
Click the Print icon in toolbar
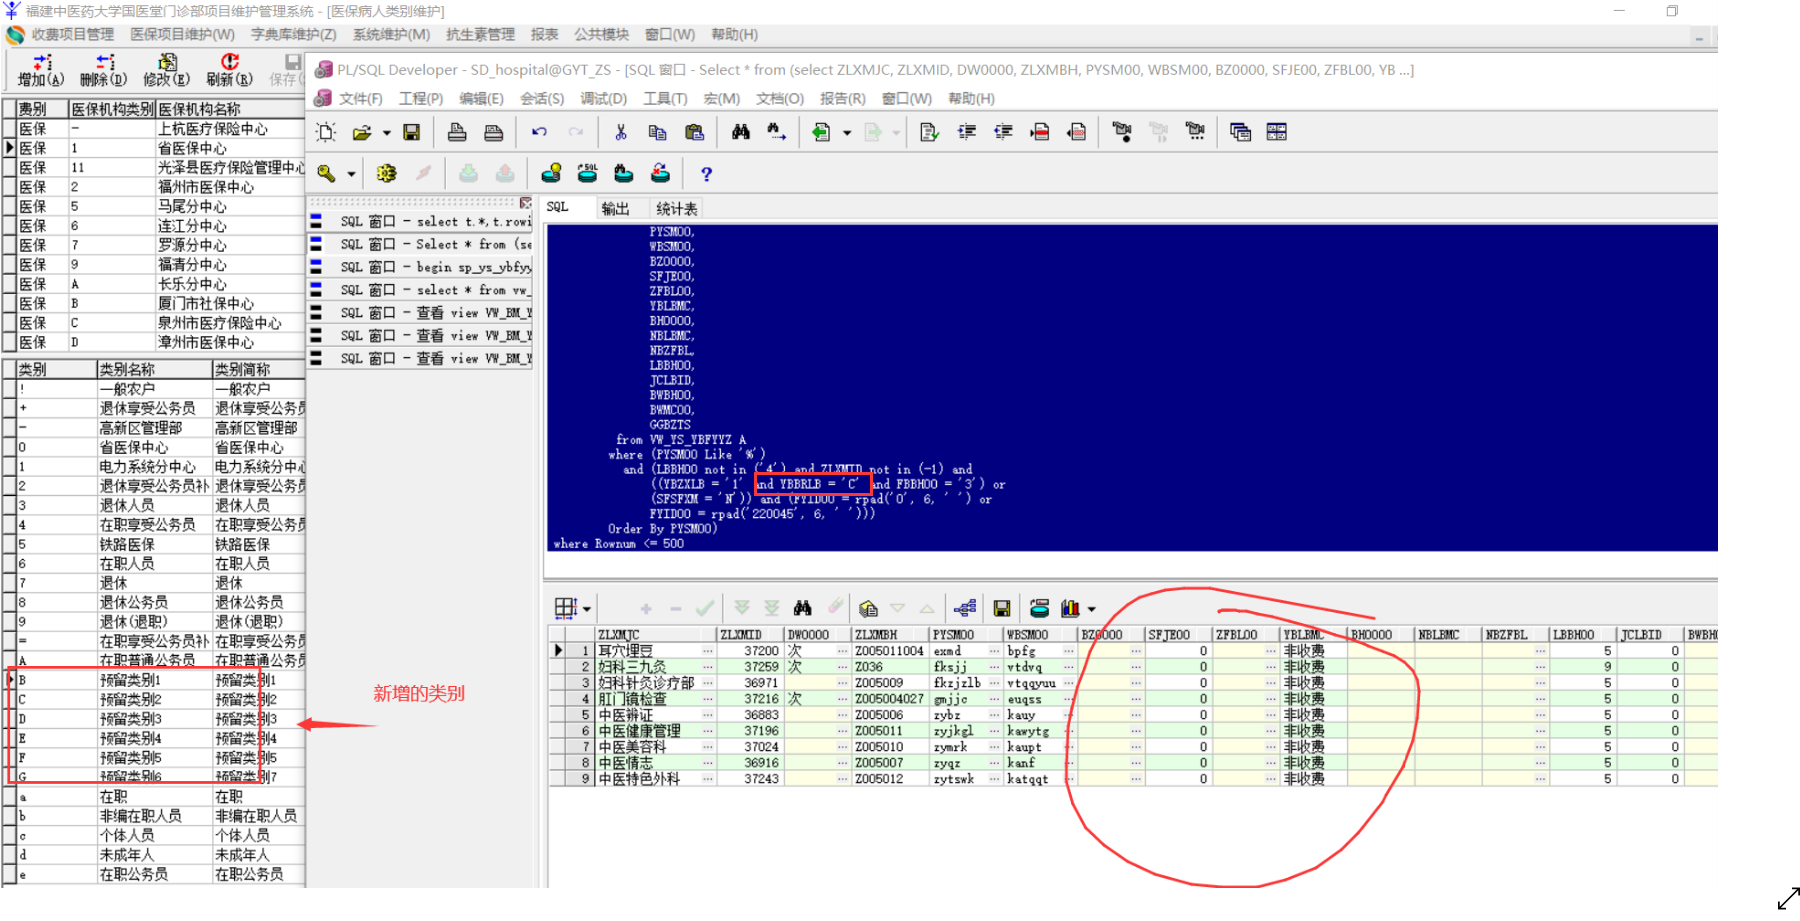pos(457,132)
